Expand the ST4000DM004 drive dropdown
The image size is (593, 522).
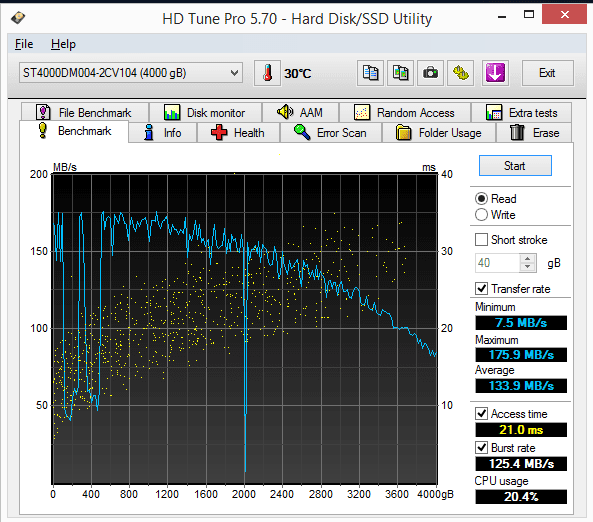click(131, 73)
